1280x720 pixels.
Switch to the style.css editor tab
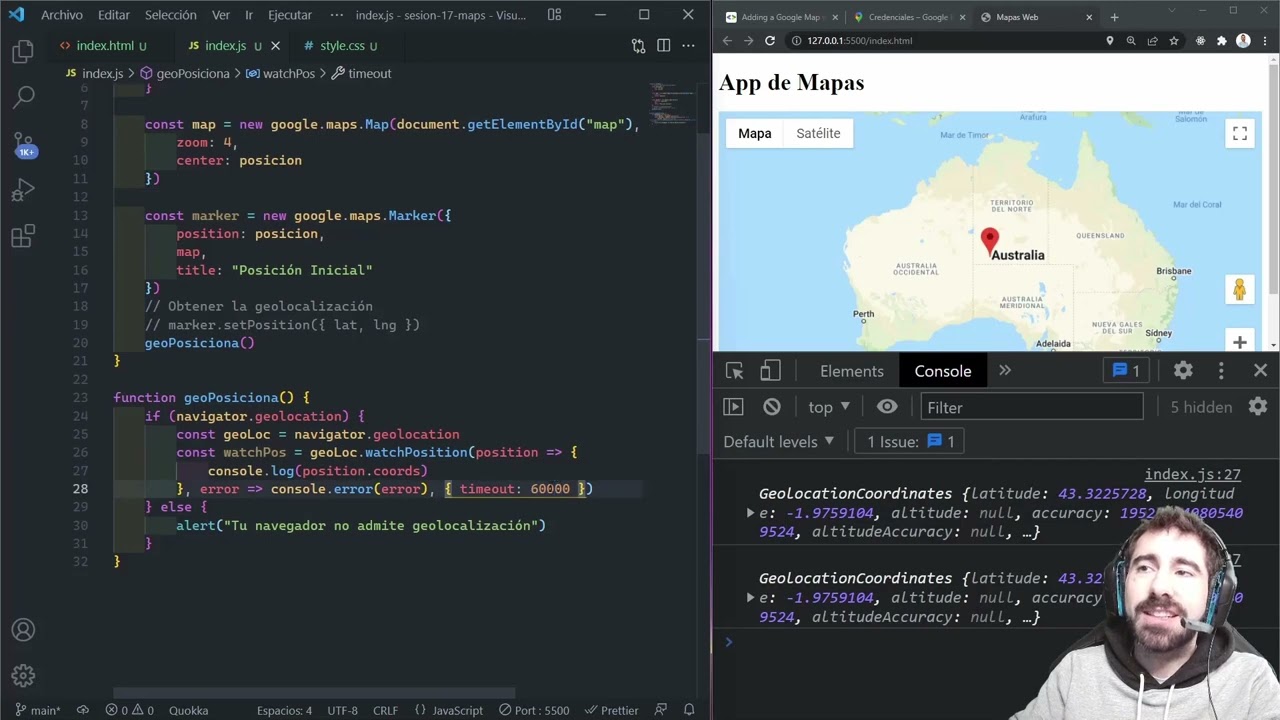[341, 46]
